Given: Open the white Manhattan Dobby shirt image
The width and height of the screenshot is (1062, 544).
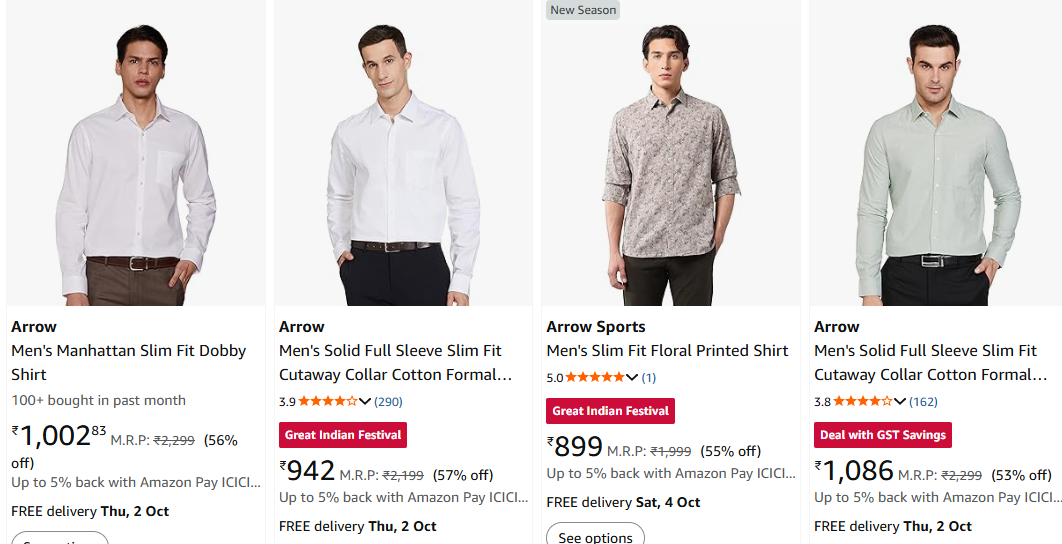Looking at the screenshot, I should (x=136, y=165).
